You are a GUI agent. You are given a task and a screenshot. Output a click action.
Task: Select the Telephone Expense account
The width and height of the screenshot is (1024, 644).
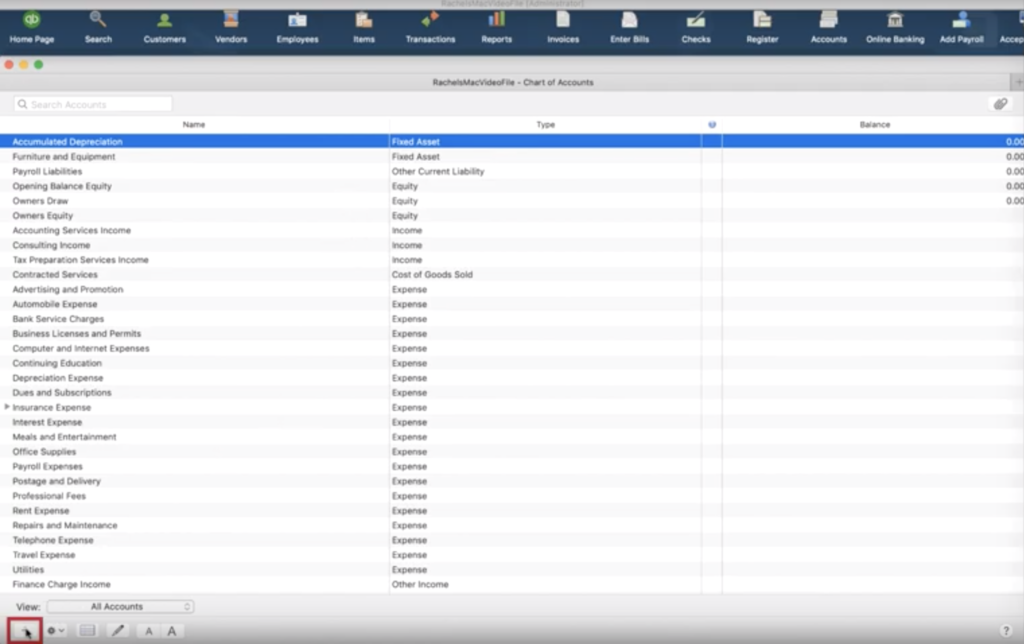pyautogui.click(x=512, y=540)
